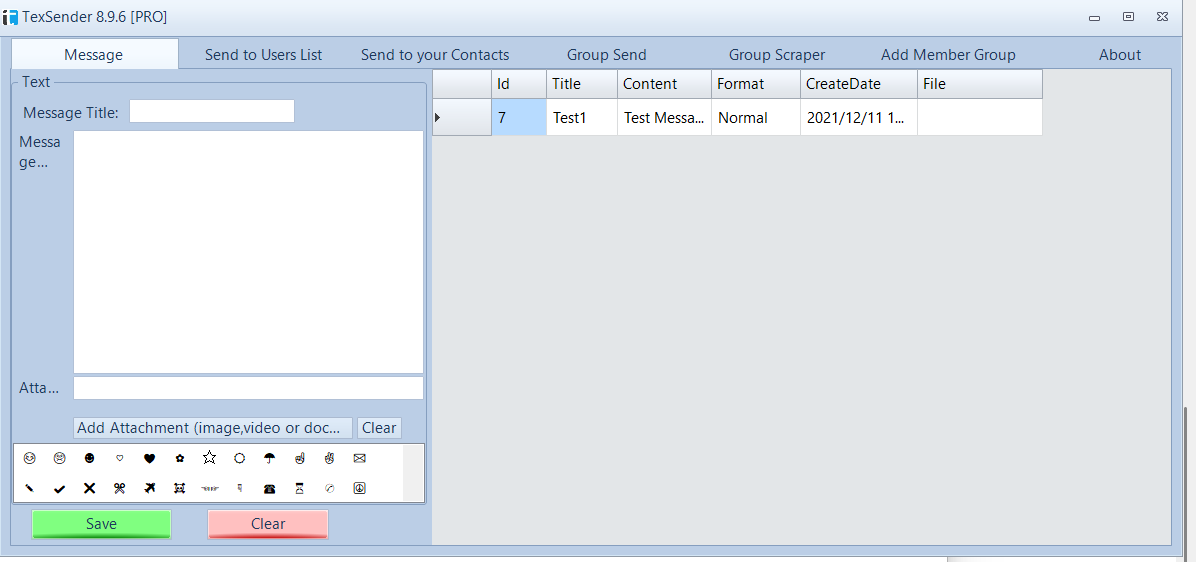
Task: Insert the hourglass emoji
Action: [x=299, y=489]
